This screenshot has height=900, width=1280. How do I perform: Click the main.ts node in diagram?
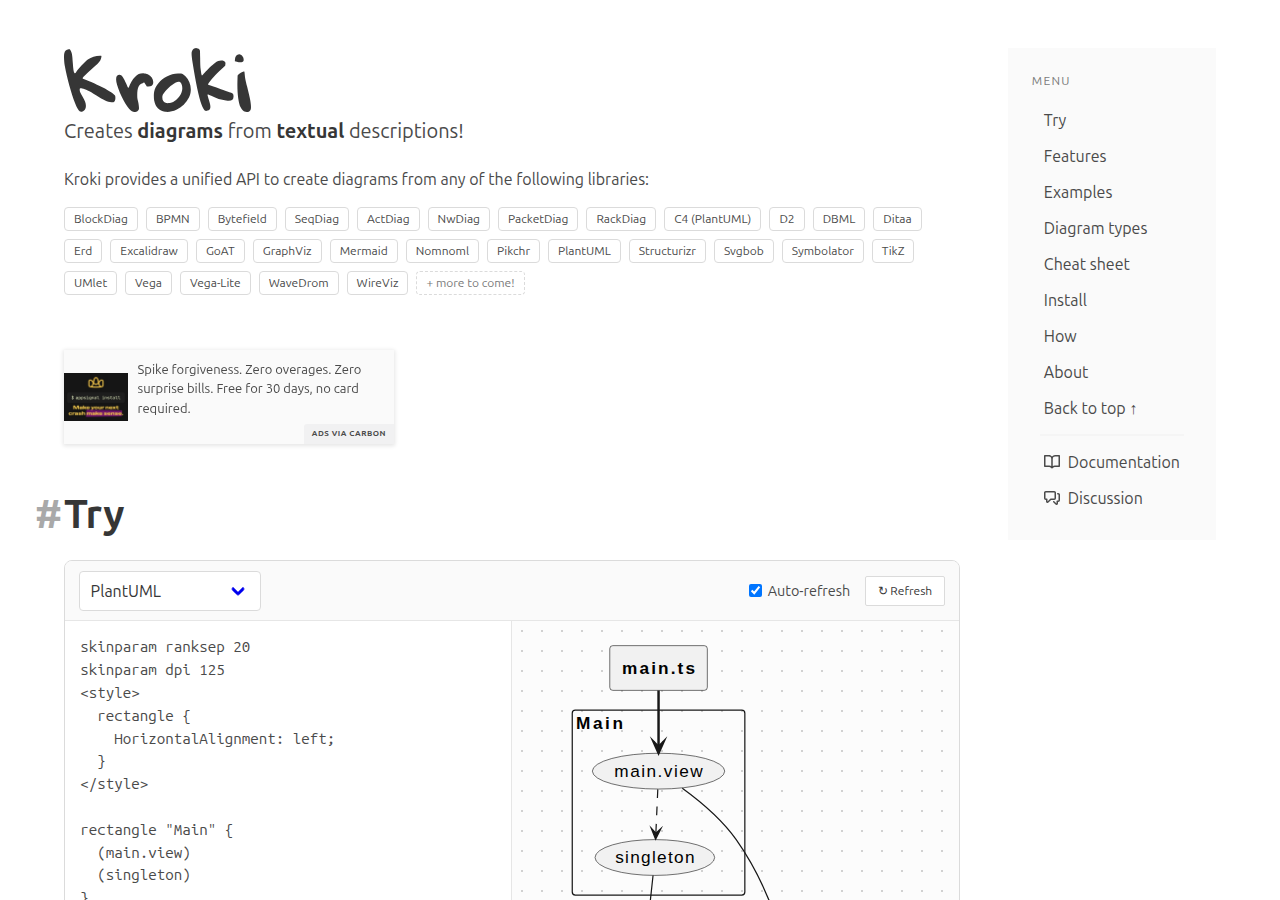tap(658, 668)
